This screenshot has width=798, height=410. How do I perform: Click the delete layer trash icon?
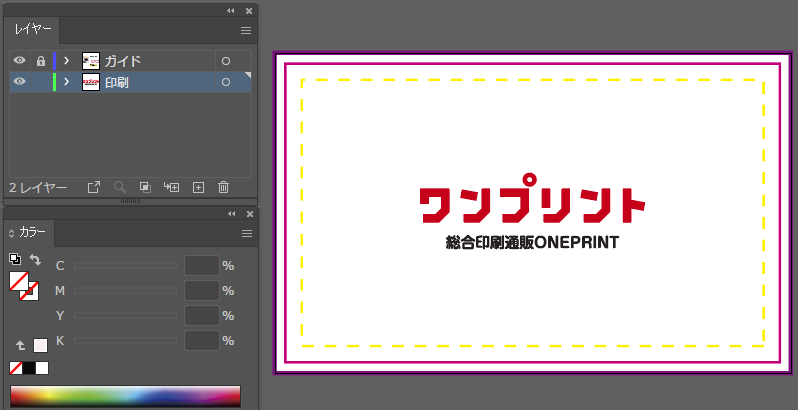coord(224,187)
